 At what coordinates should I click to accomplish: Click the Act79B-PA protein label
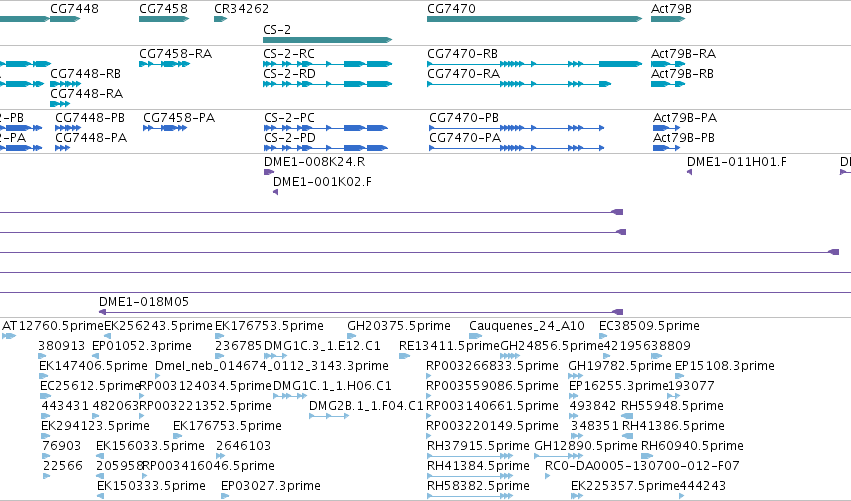(x=685, y=118)
